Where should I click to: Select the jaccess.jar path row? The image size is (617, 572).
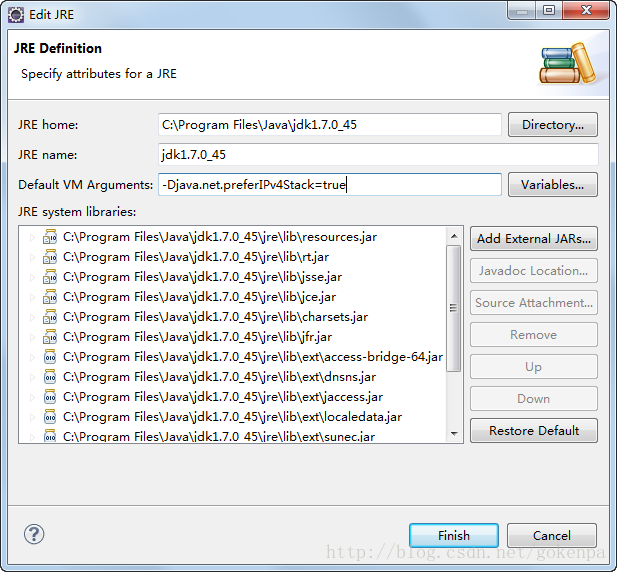click(x=223, y=397)
